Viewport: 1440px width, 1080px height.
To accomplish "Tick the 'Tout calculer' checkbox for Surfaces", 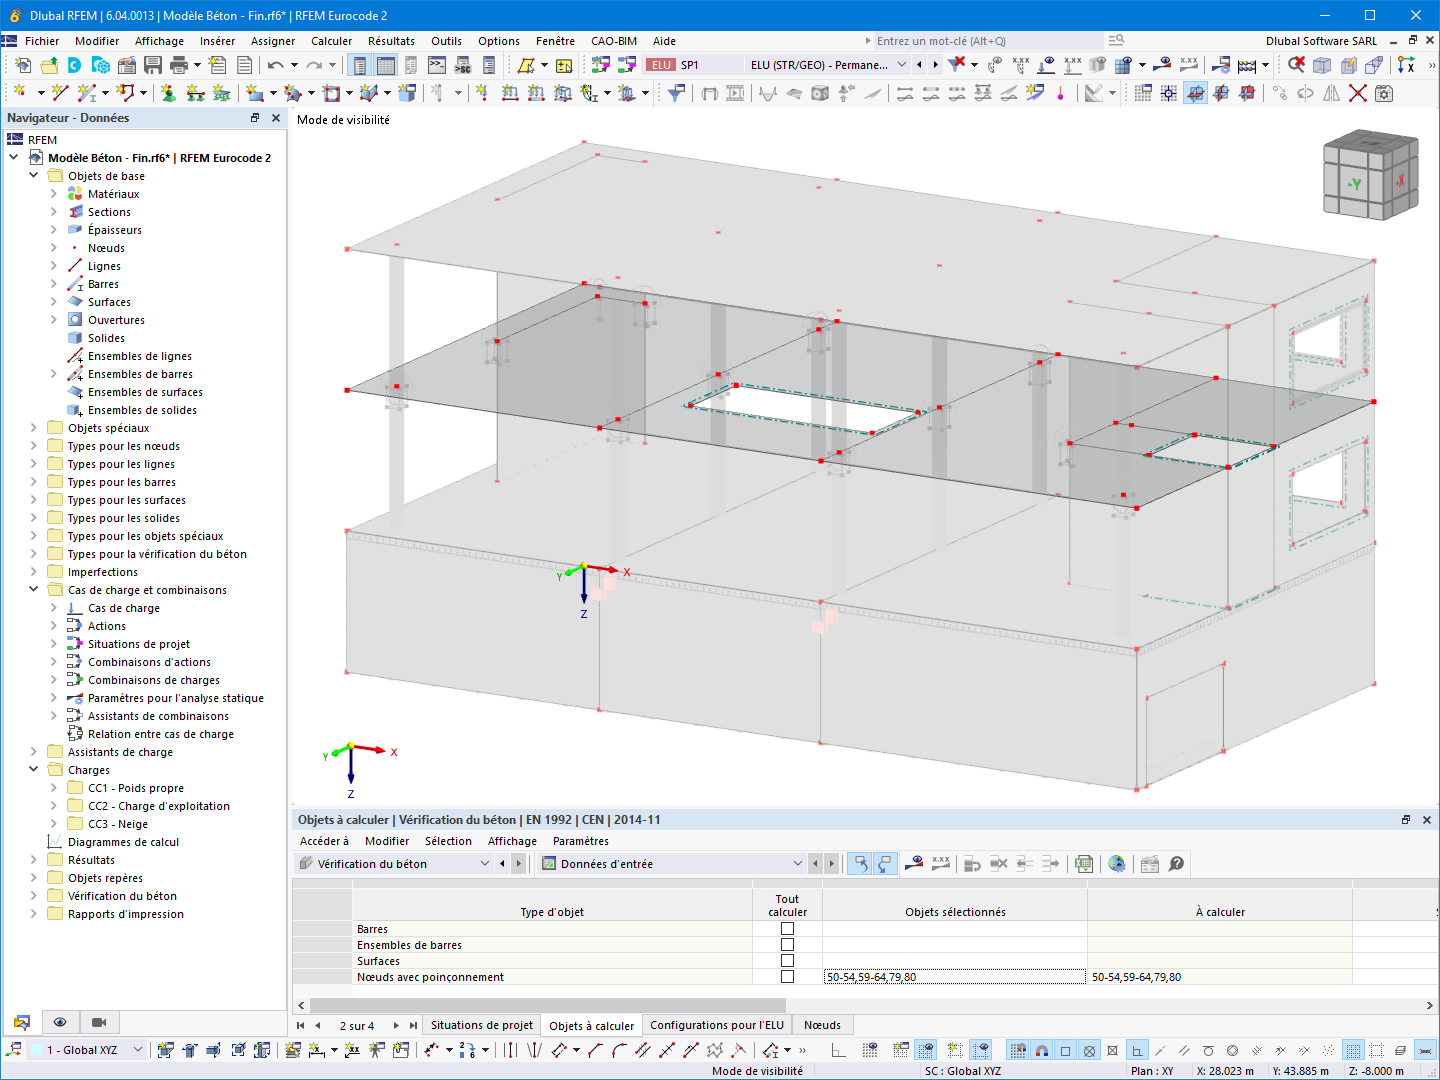I will point(787,961).
